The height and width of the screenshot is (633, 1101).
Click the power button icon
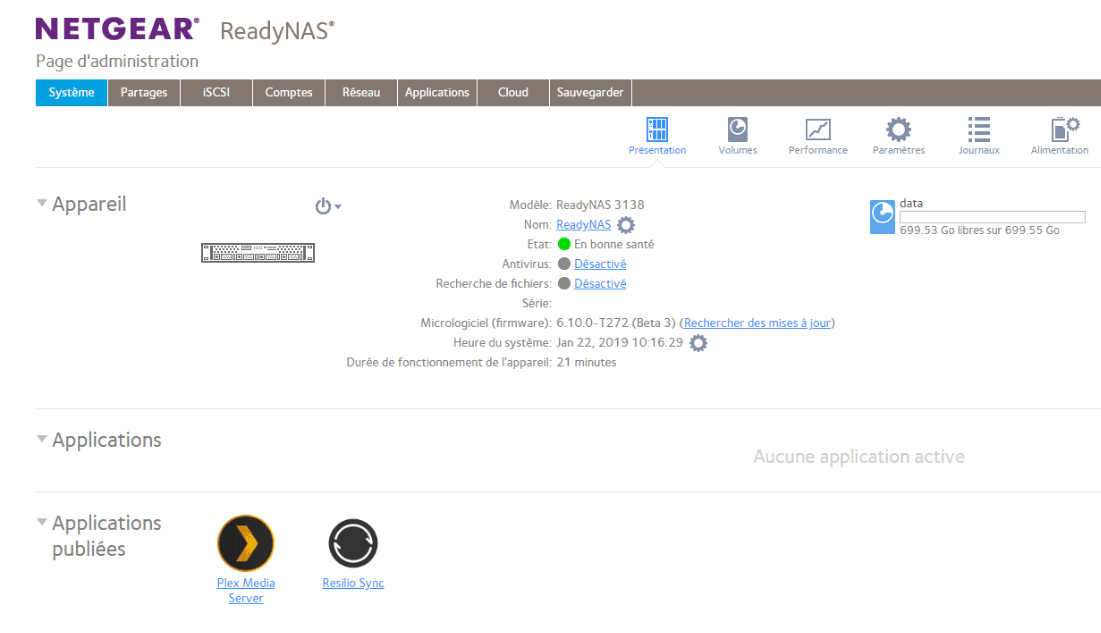(x=322, y=206)
